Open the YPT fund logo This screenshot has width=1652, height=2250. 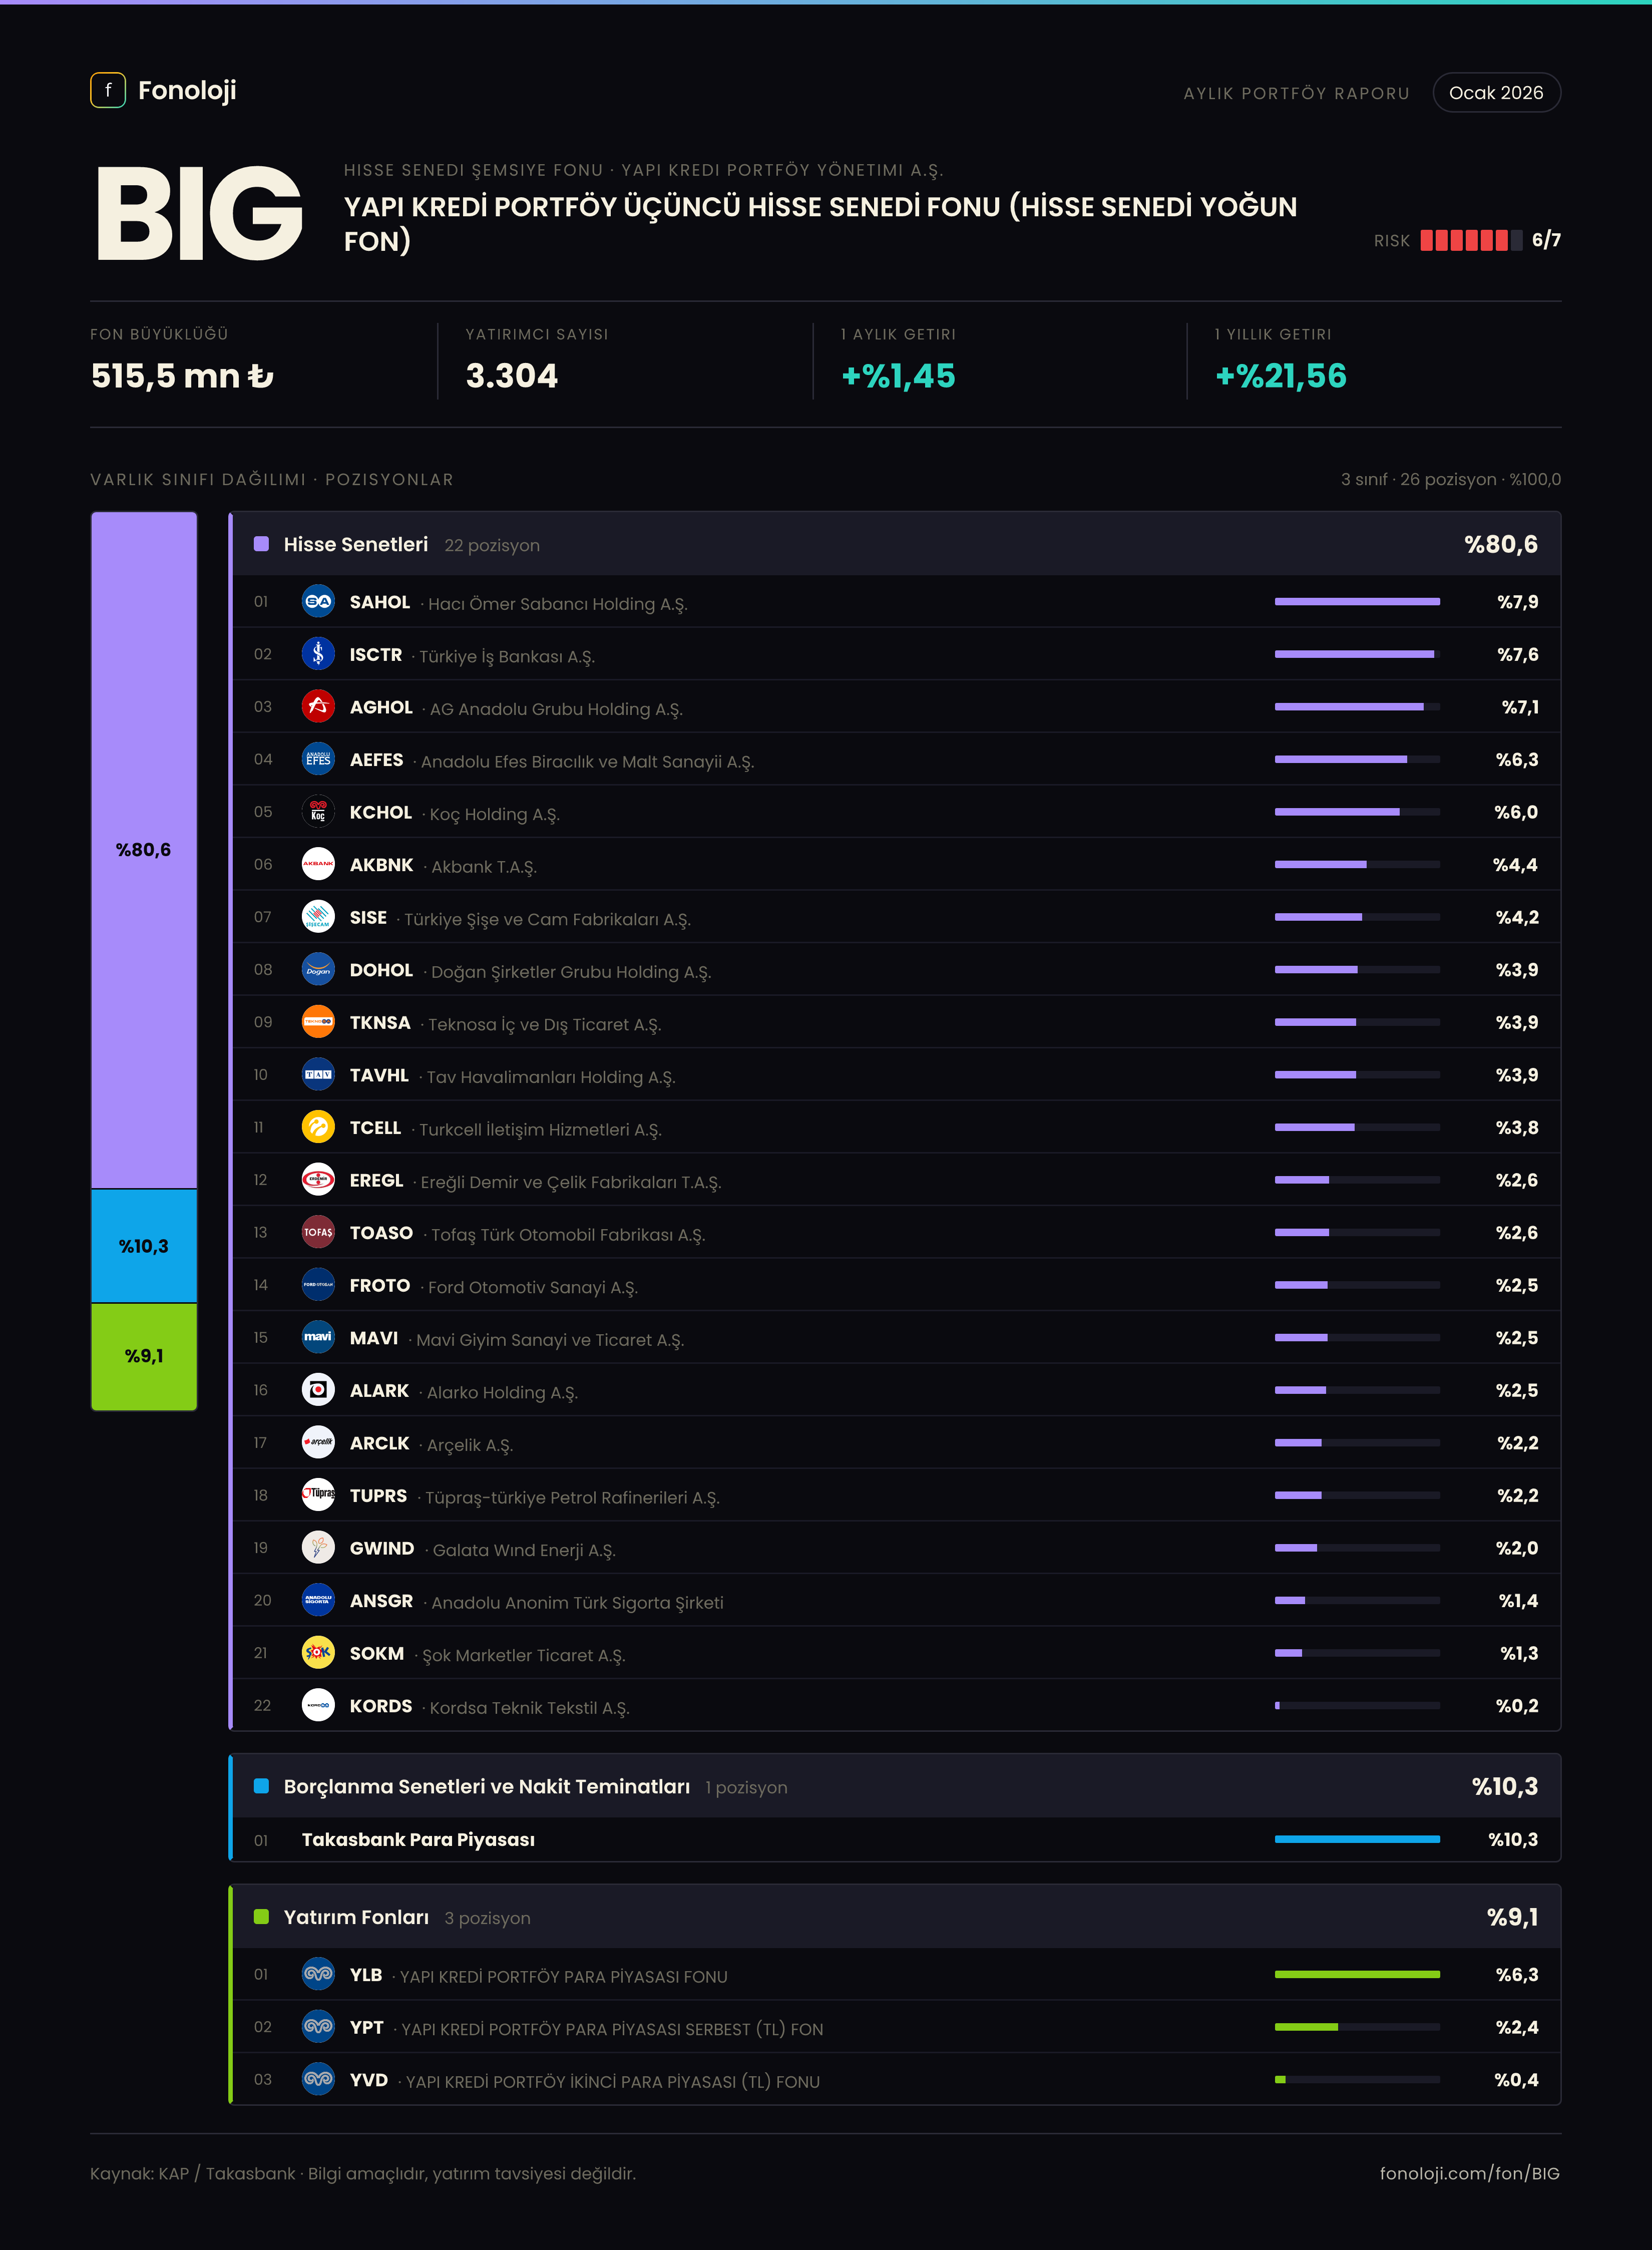318,2027
